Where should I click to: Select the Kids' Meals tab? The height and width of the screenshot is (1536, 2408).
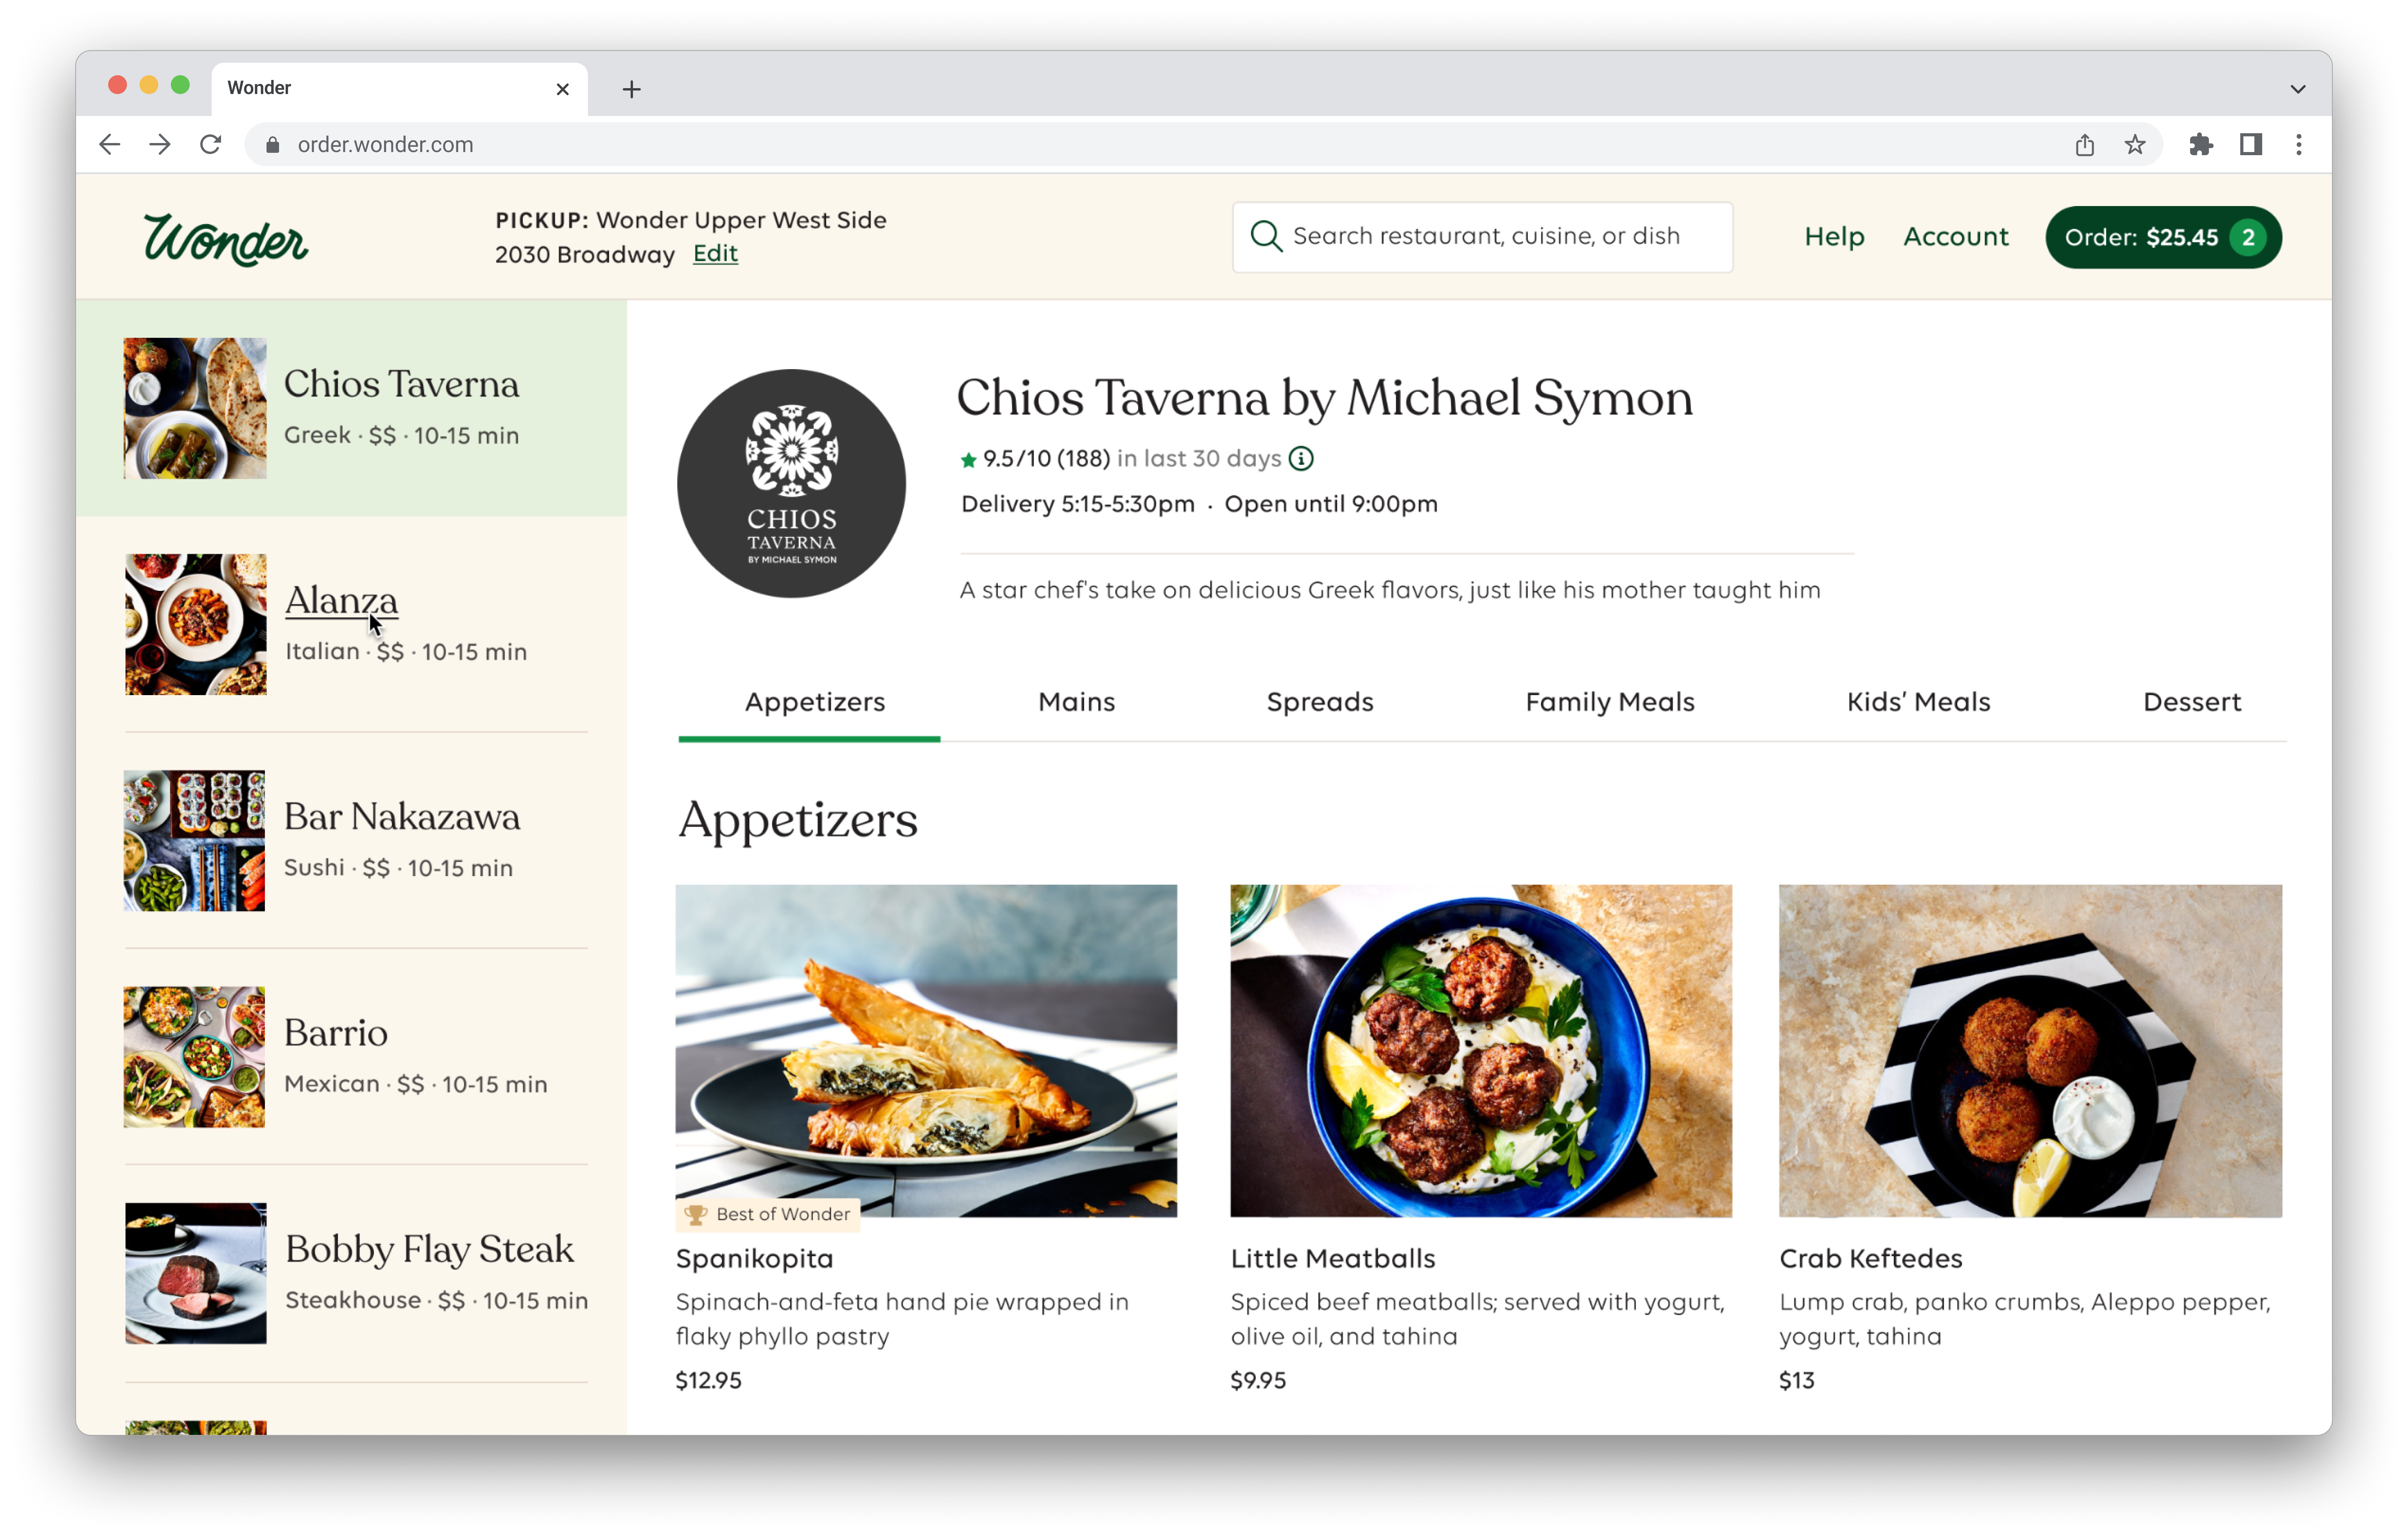click(1918, 702)
